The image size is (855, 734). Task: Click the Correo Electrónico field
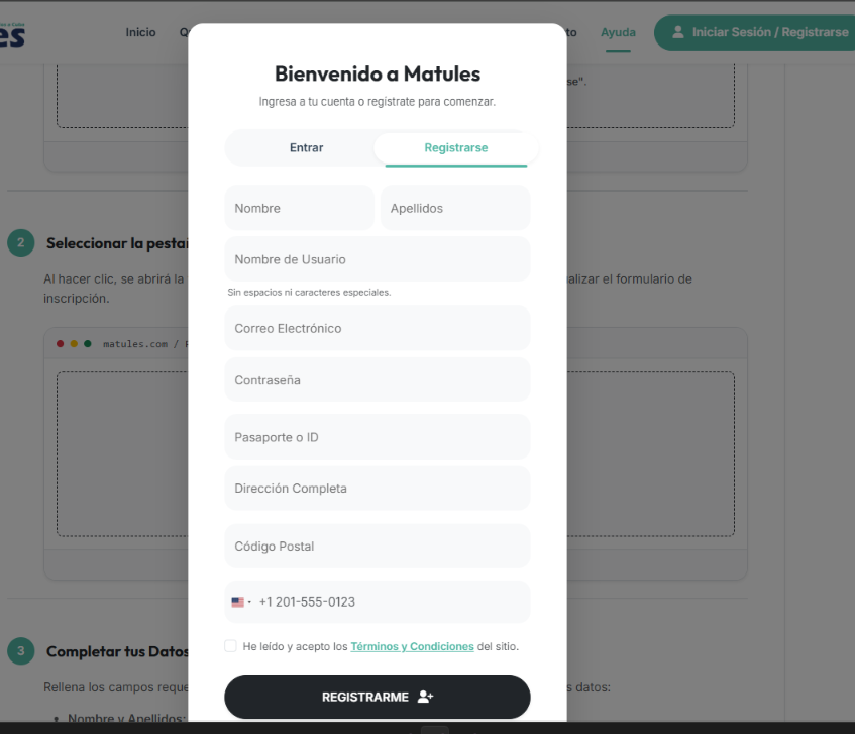[x=377, y=328]
